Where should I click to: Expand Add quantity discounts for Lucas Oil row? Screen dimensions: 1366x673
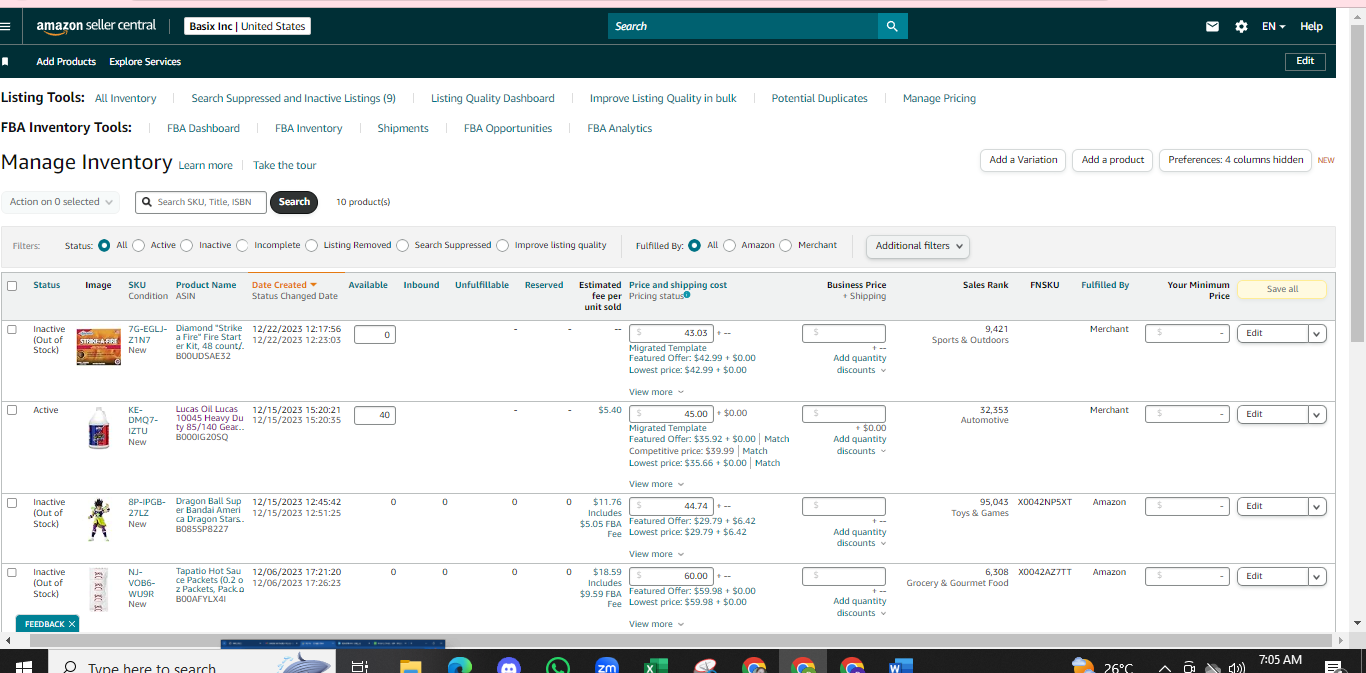click(x=860, y=445)
